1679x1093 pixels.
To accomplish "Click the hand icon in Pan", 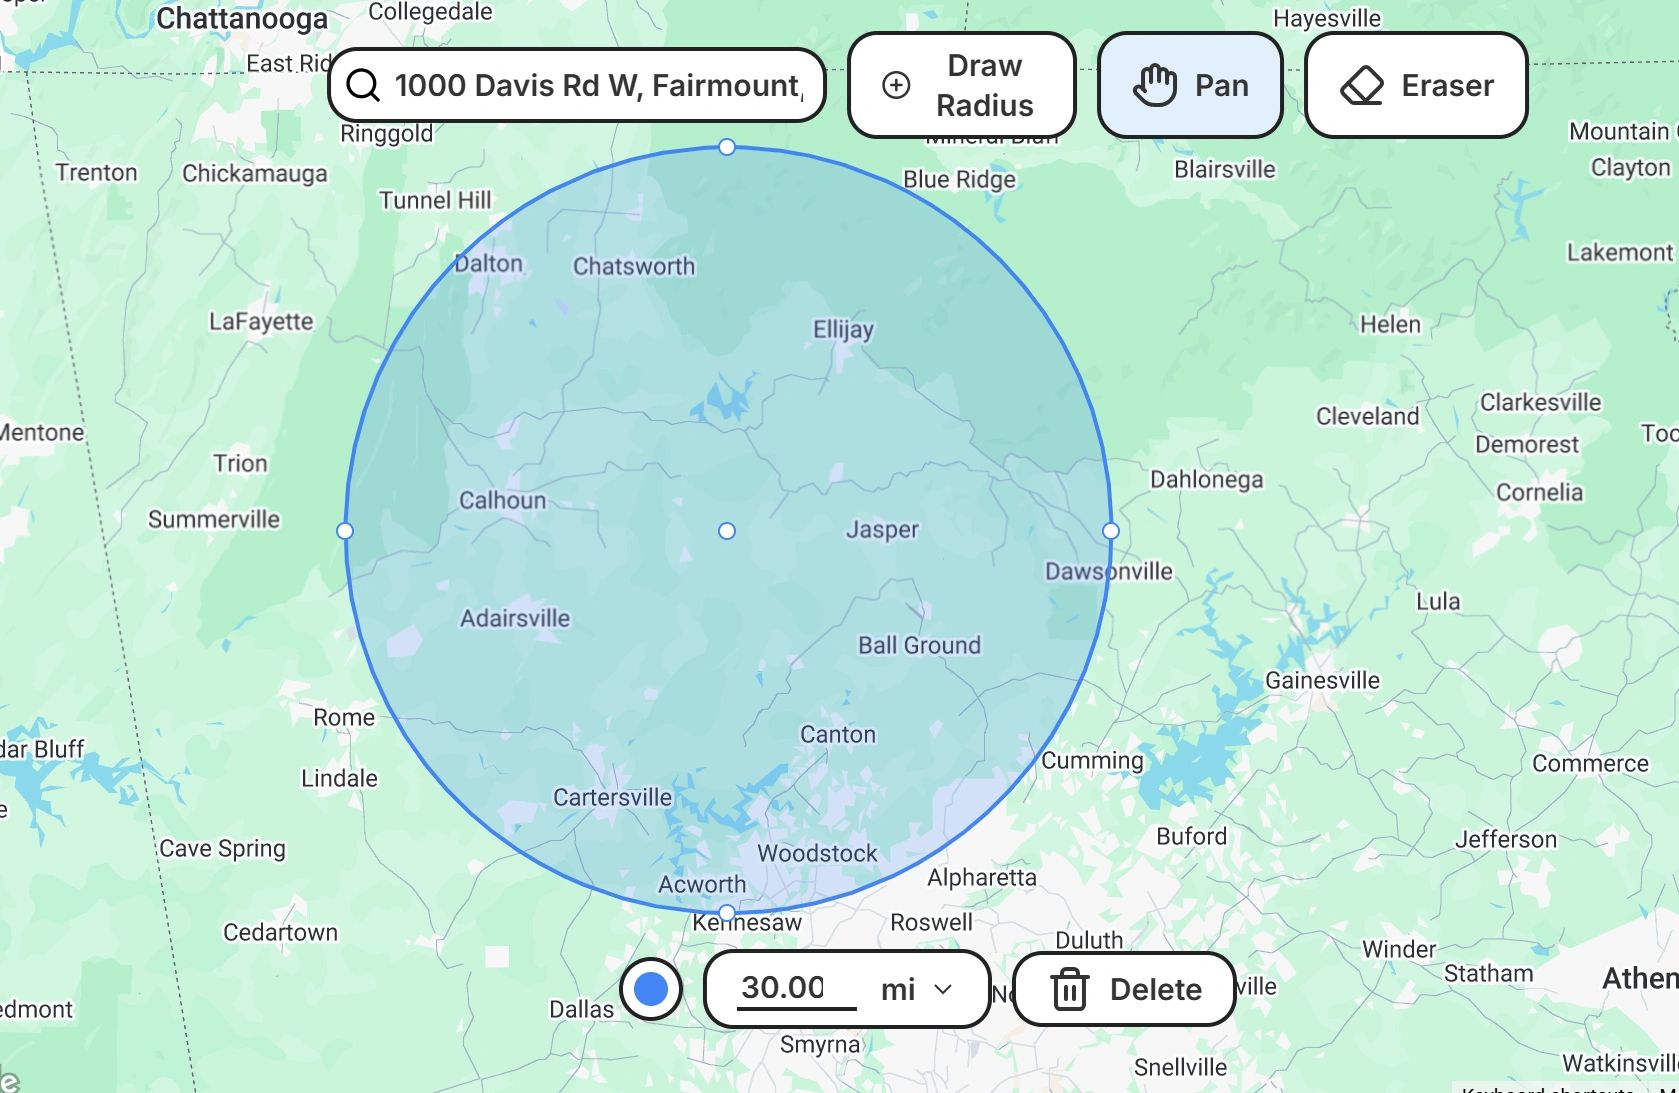I will pos(1154,86).
